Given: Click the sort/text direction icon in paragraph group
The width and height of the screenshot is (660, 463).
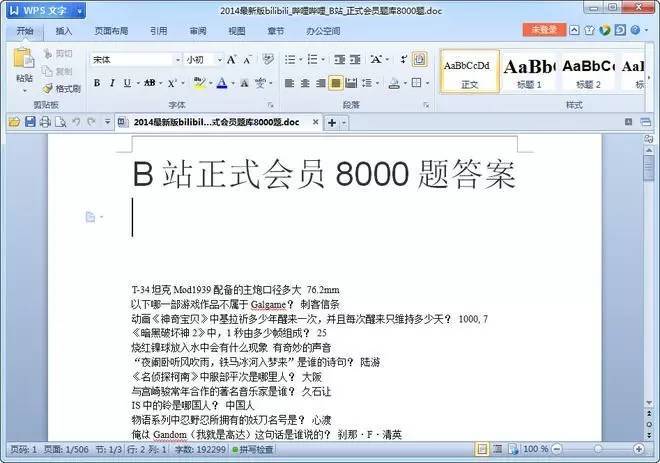Looking at the screenshot, I should (x=403, y=59).
